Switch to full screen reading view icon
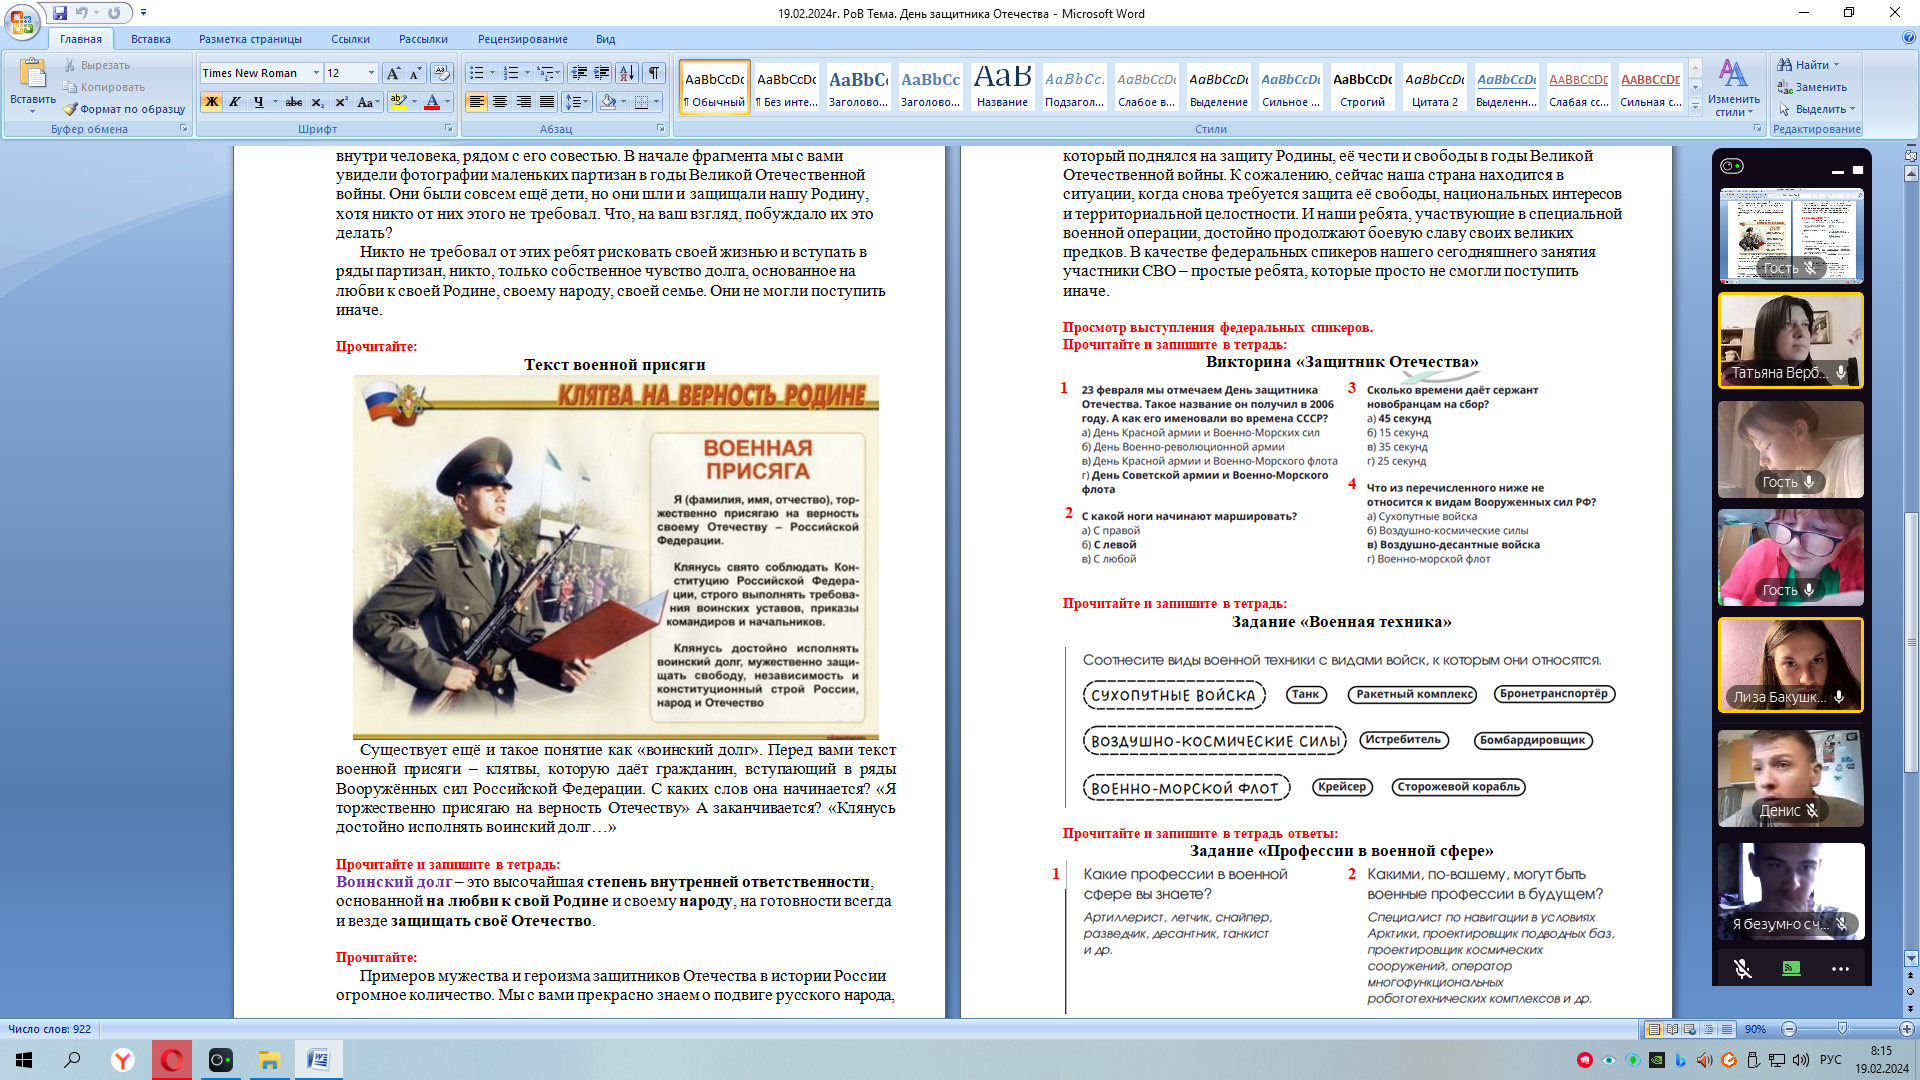The image size is (1920, 1080). pos(1672,1029)
